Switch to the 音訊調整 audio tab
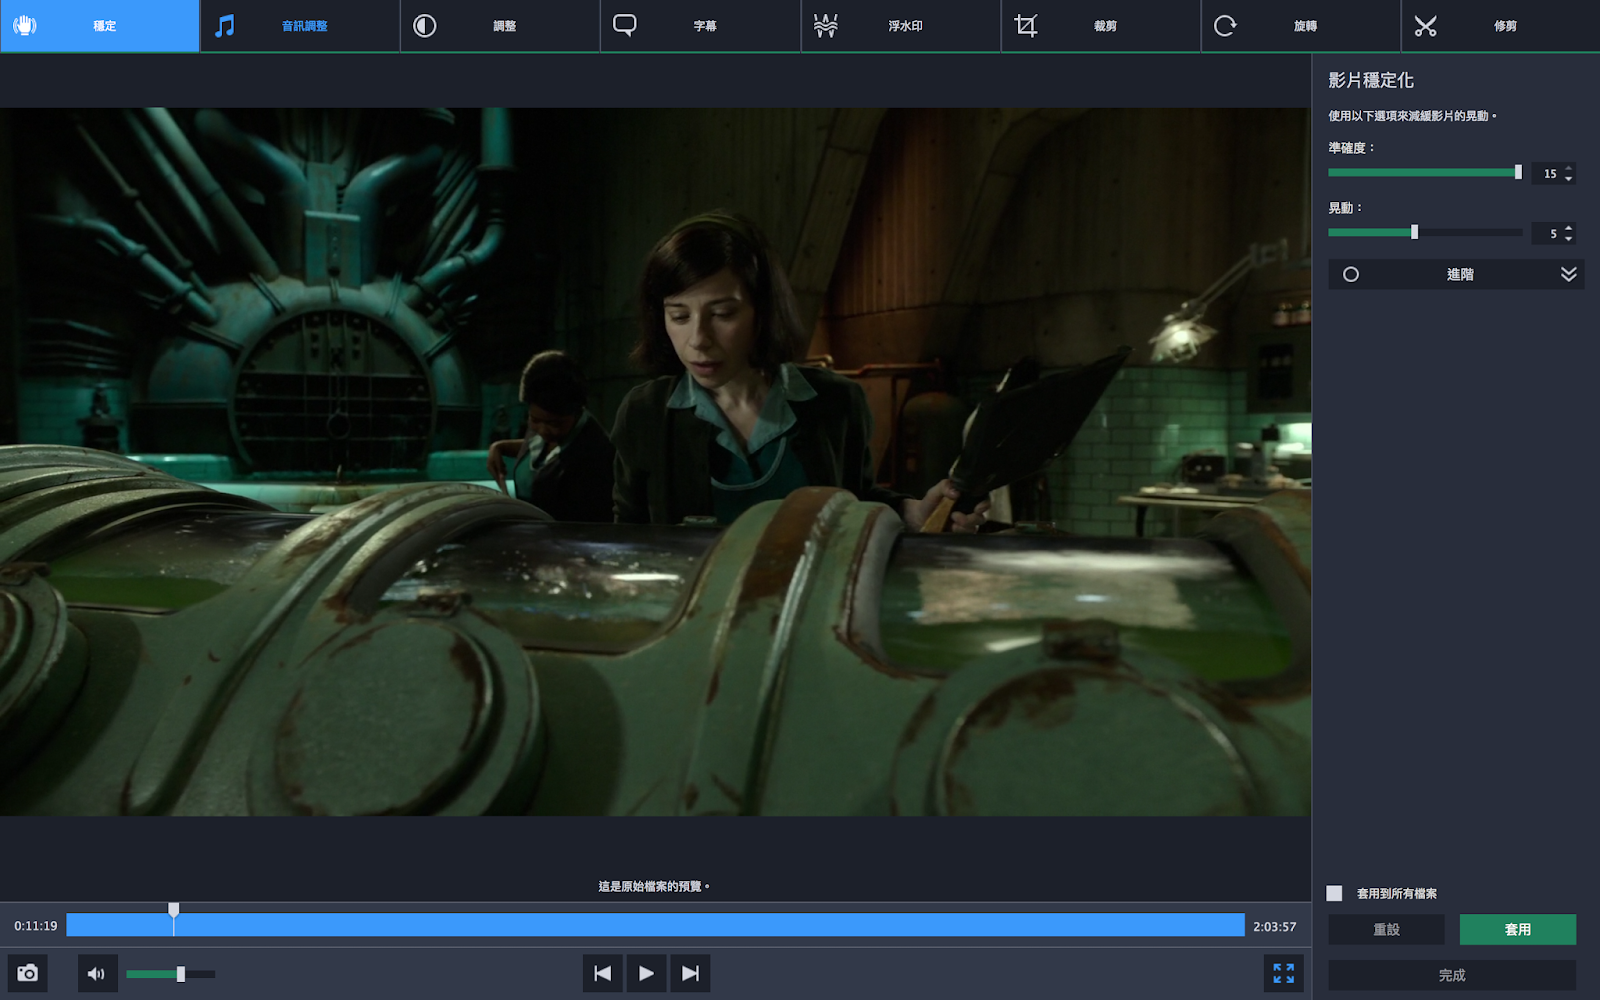 point(300,26)
